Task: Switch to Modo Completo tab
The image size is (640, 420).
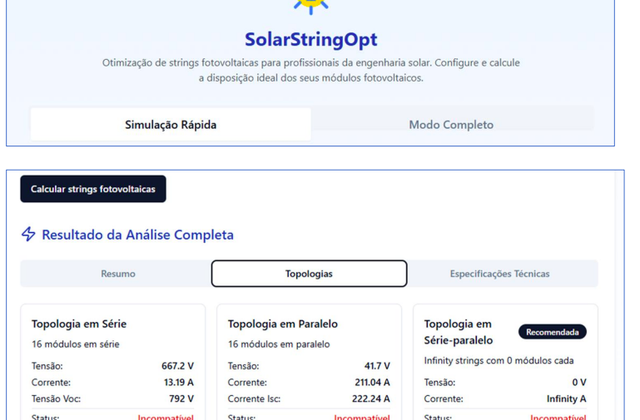Action: (451, 124)
